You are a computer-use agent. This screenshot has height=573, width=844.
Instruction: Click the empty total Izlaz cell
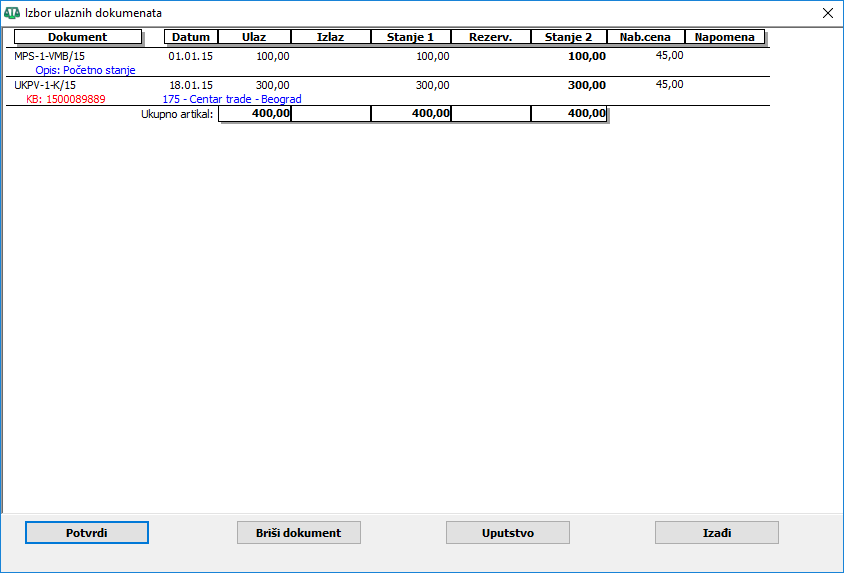click(x=331, y=114)
